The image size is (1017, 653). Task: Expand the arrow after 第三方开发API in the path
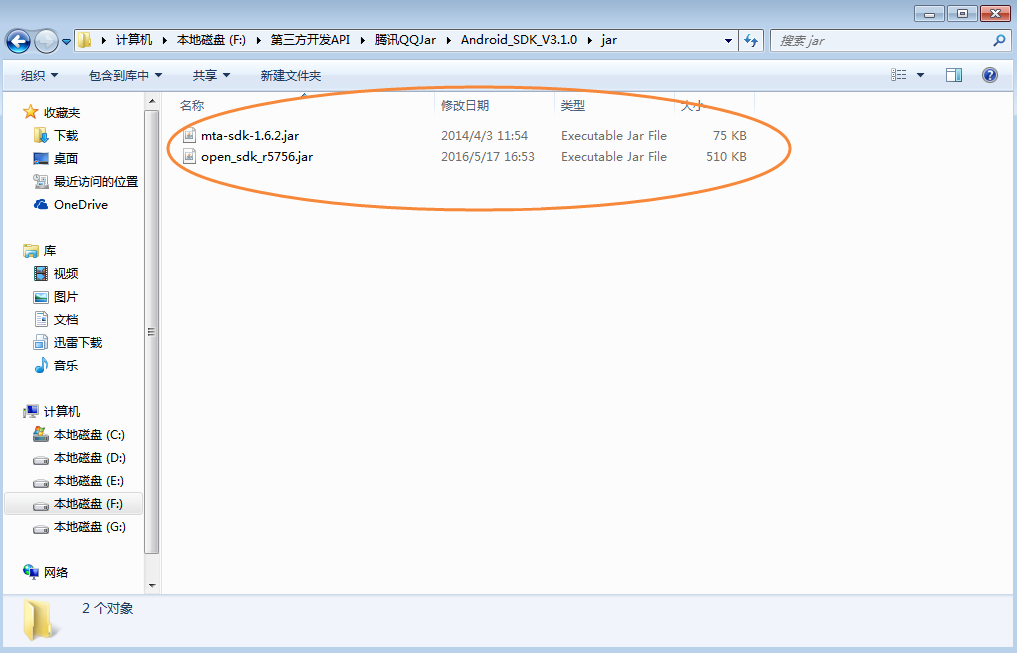point(363,40)
